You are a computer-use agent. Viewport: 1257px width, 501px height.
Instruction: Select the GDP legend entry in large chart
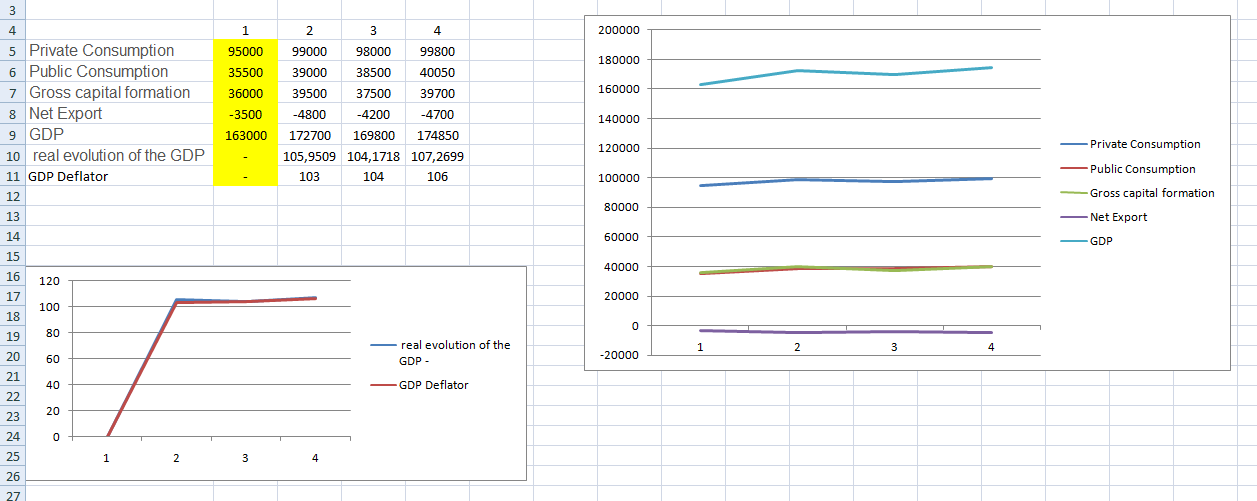(1100, 241)
